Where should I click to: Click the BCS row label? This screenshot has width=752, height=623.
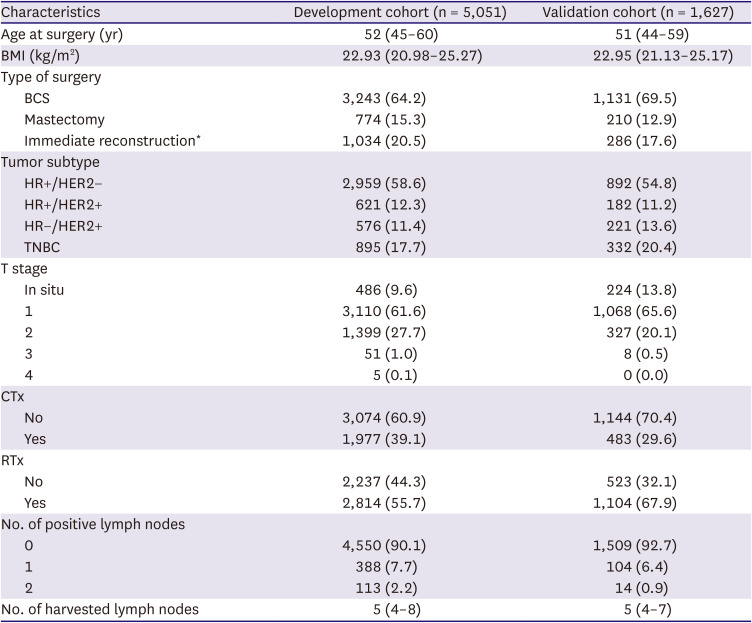click(40, 98)
